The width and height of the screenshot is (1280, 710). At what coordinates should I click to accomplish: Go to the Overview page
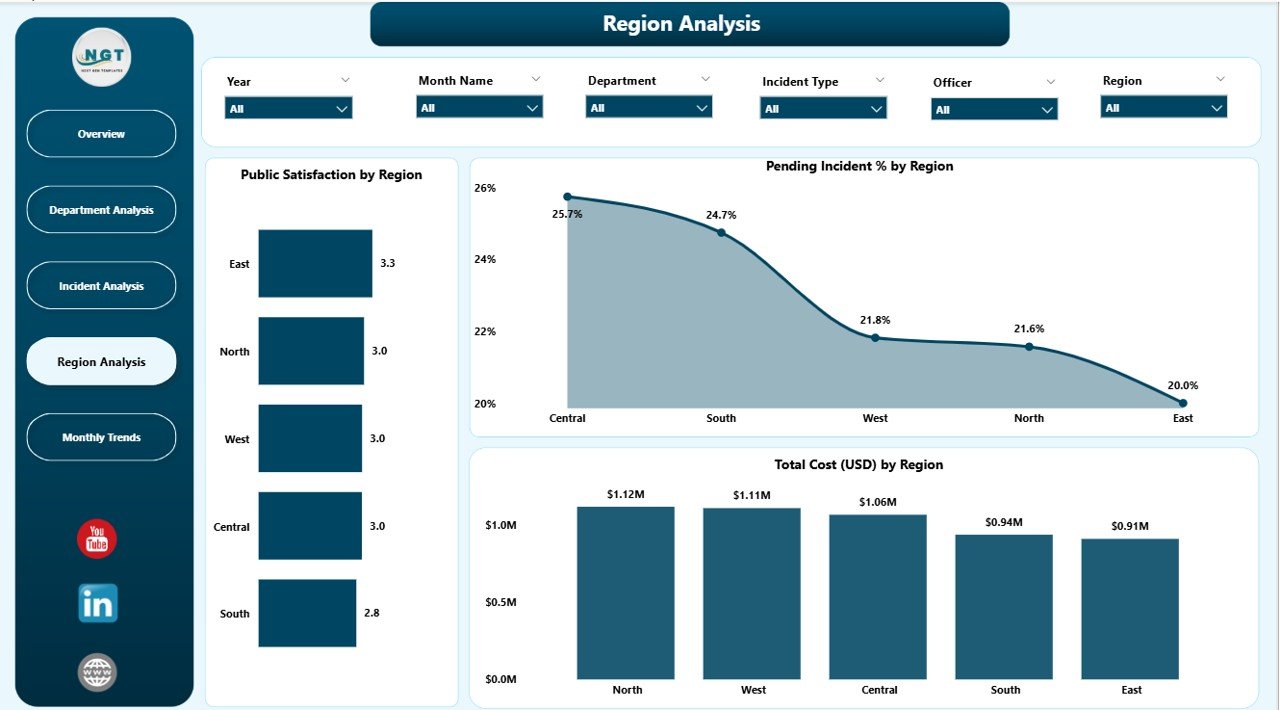101,134
